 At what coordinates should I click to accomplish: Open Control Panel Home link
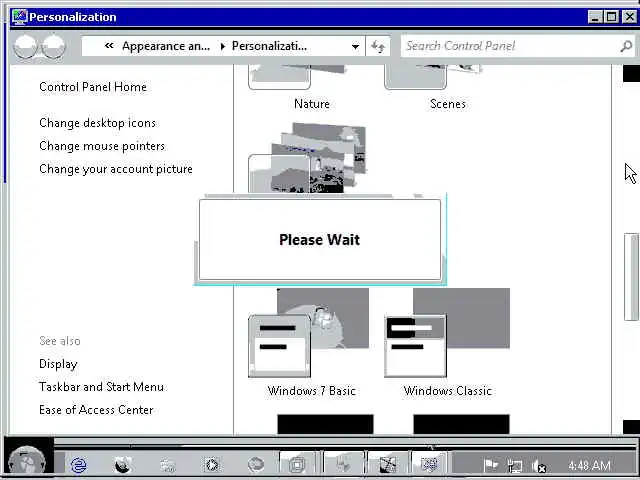point(93,87)
